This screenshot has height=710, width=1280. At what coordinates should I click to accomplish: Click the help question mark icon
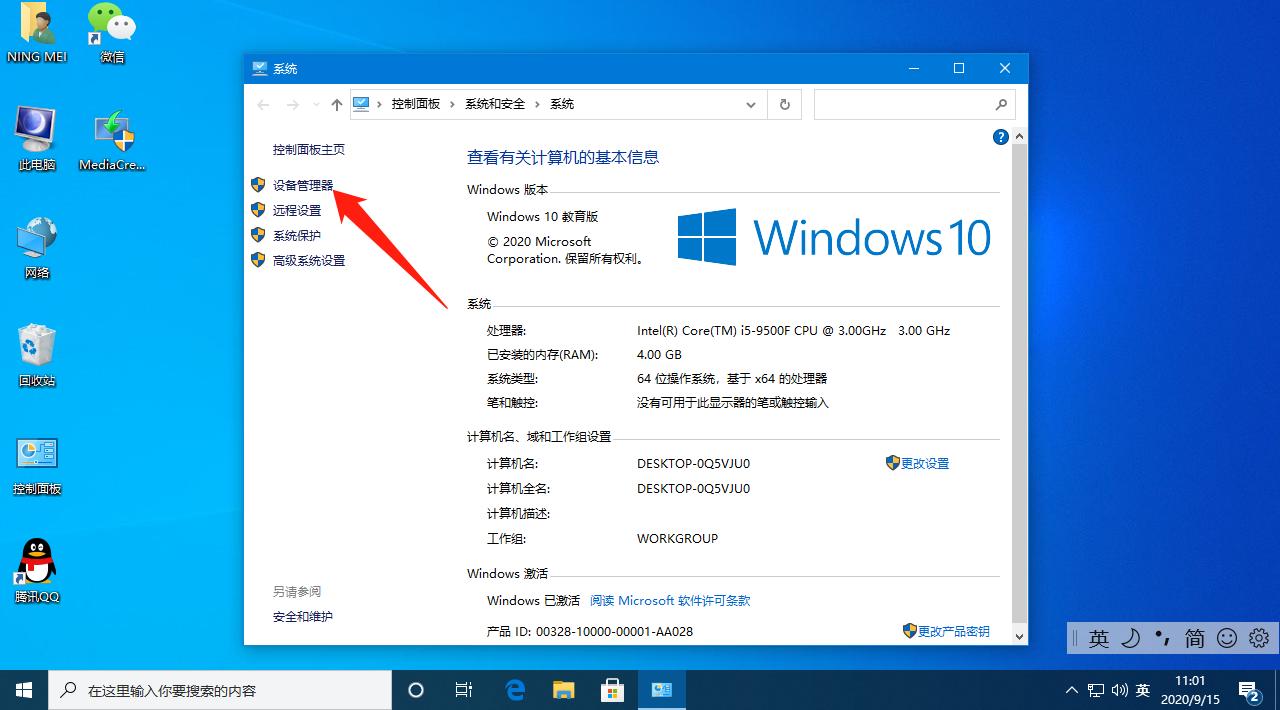coord(1001,137)
